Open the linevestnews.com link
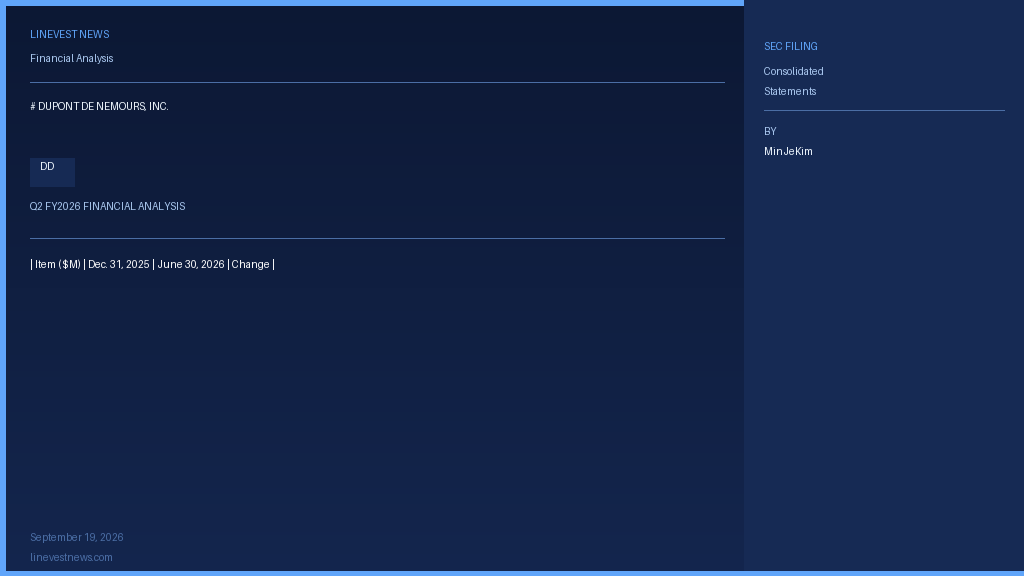This screenshot has height=576, width=1024. coord(71,557)
